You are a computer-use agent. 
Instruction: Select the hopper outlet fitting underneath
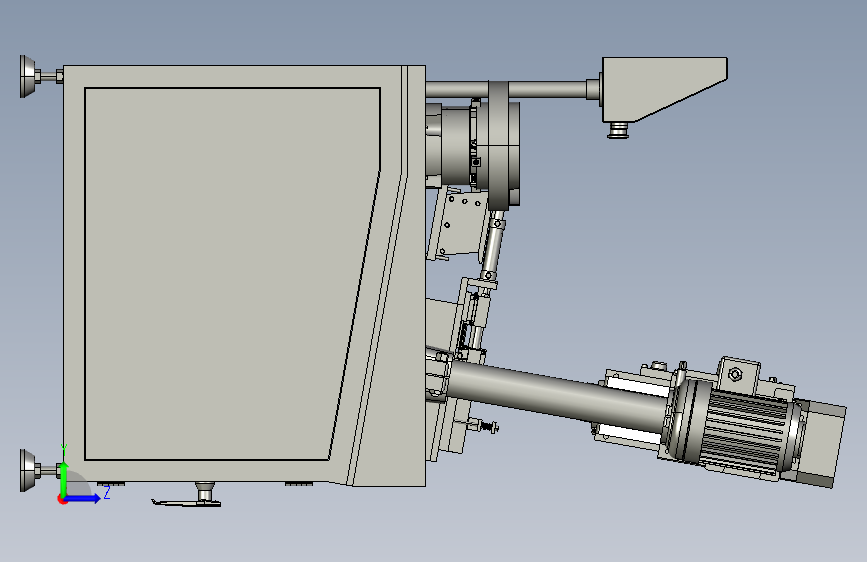[618, 131]
